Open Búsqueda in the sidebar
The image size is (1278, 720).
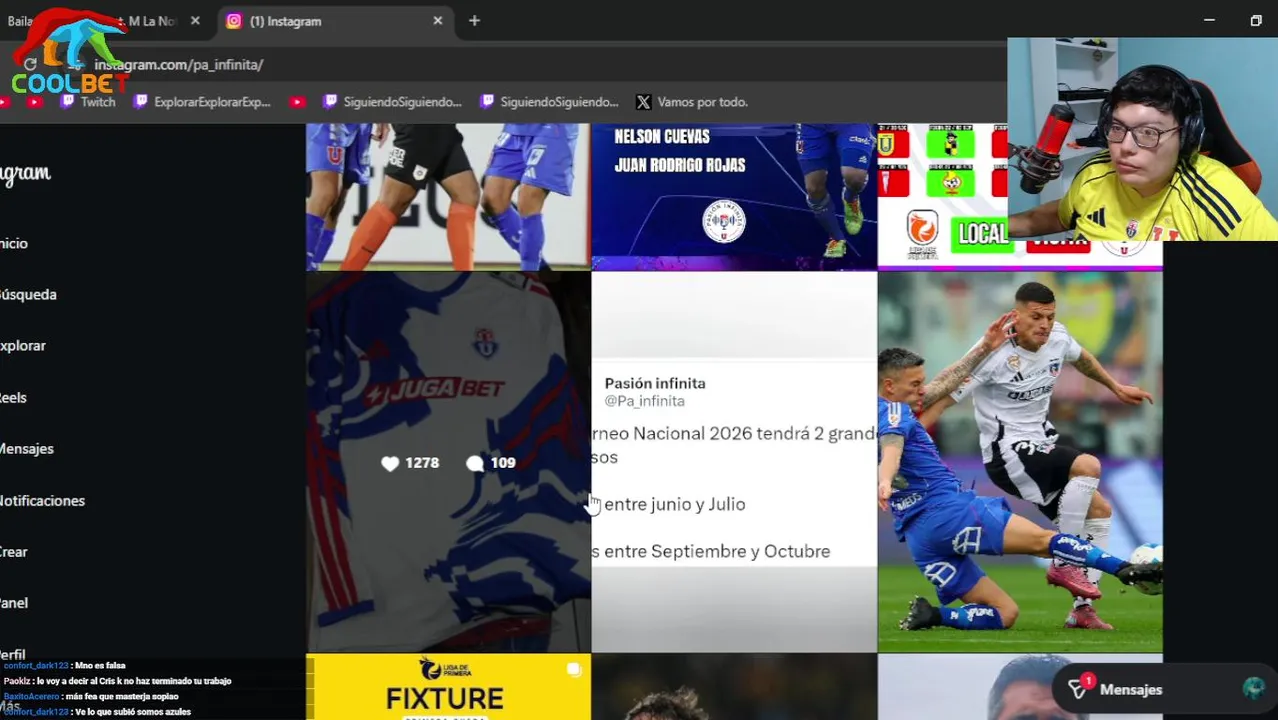point(28,295)
